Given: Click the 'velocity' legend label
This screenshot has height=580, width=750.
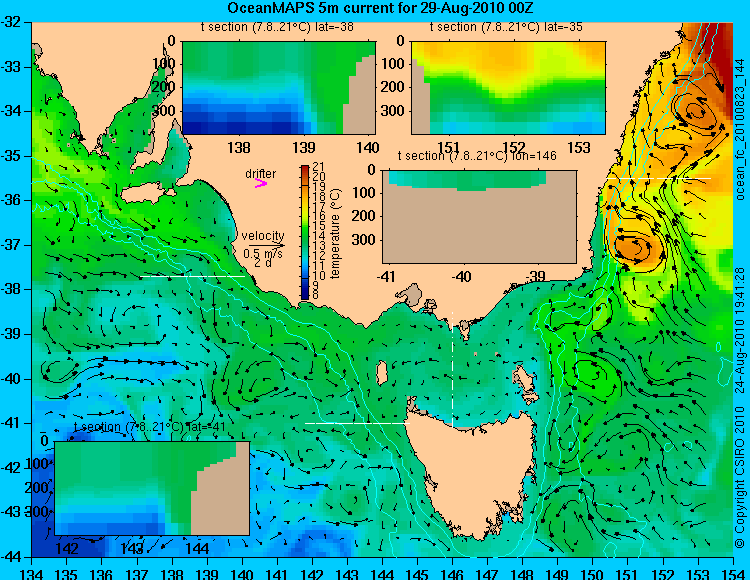Looking at the screenshot, I should point(263,236).
